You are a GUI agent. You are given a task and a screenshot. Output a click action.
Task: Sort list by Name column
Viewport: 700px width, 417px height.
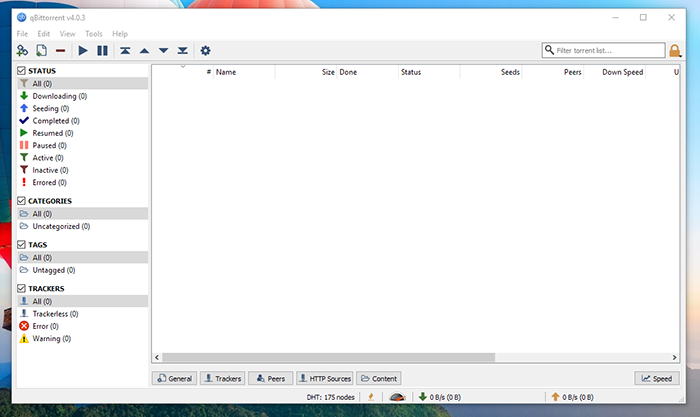244,72
